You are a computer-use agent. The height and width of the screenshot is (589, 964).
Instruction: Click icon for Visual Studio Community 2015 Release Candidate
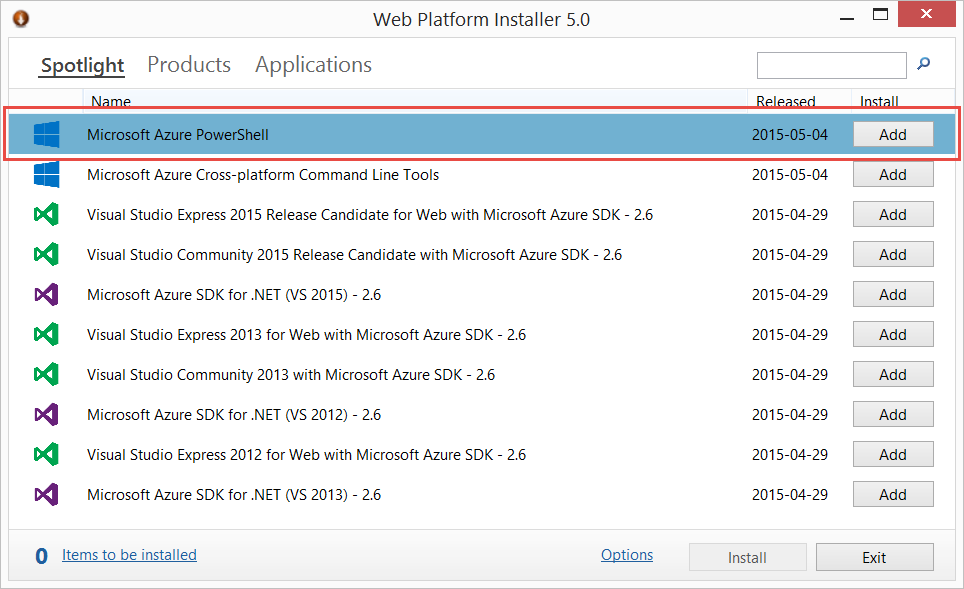(46, 255)
